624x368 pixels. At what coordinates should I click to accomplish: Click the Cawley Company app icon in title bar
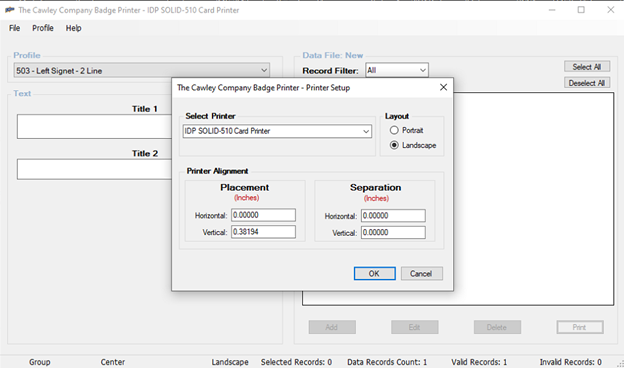pos(10,10)
